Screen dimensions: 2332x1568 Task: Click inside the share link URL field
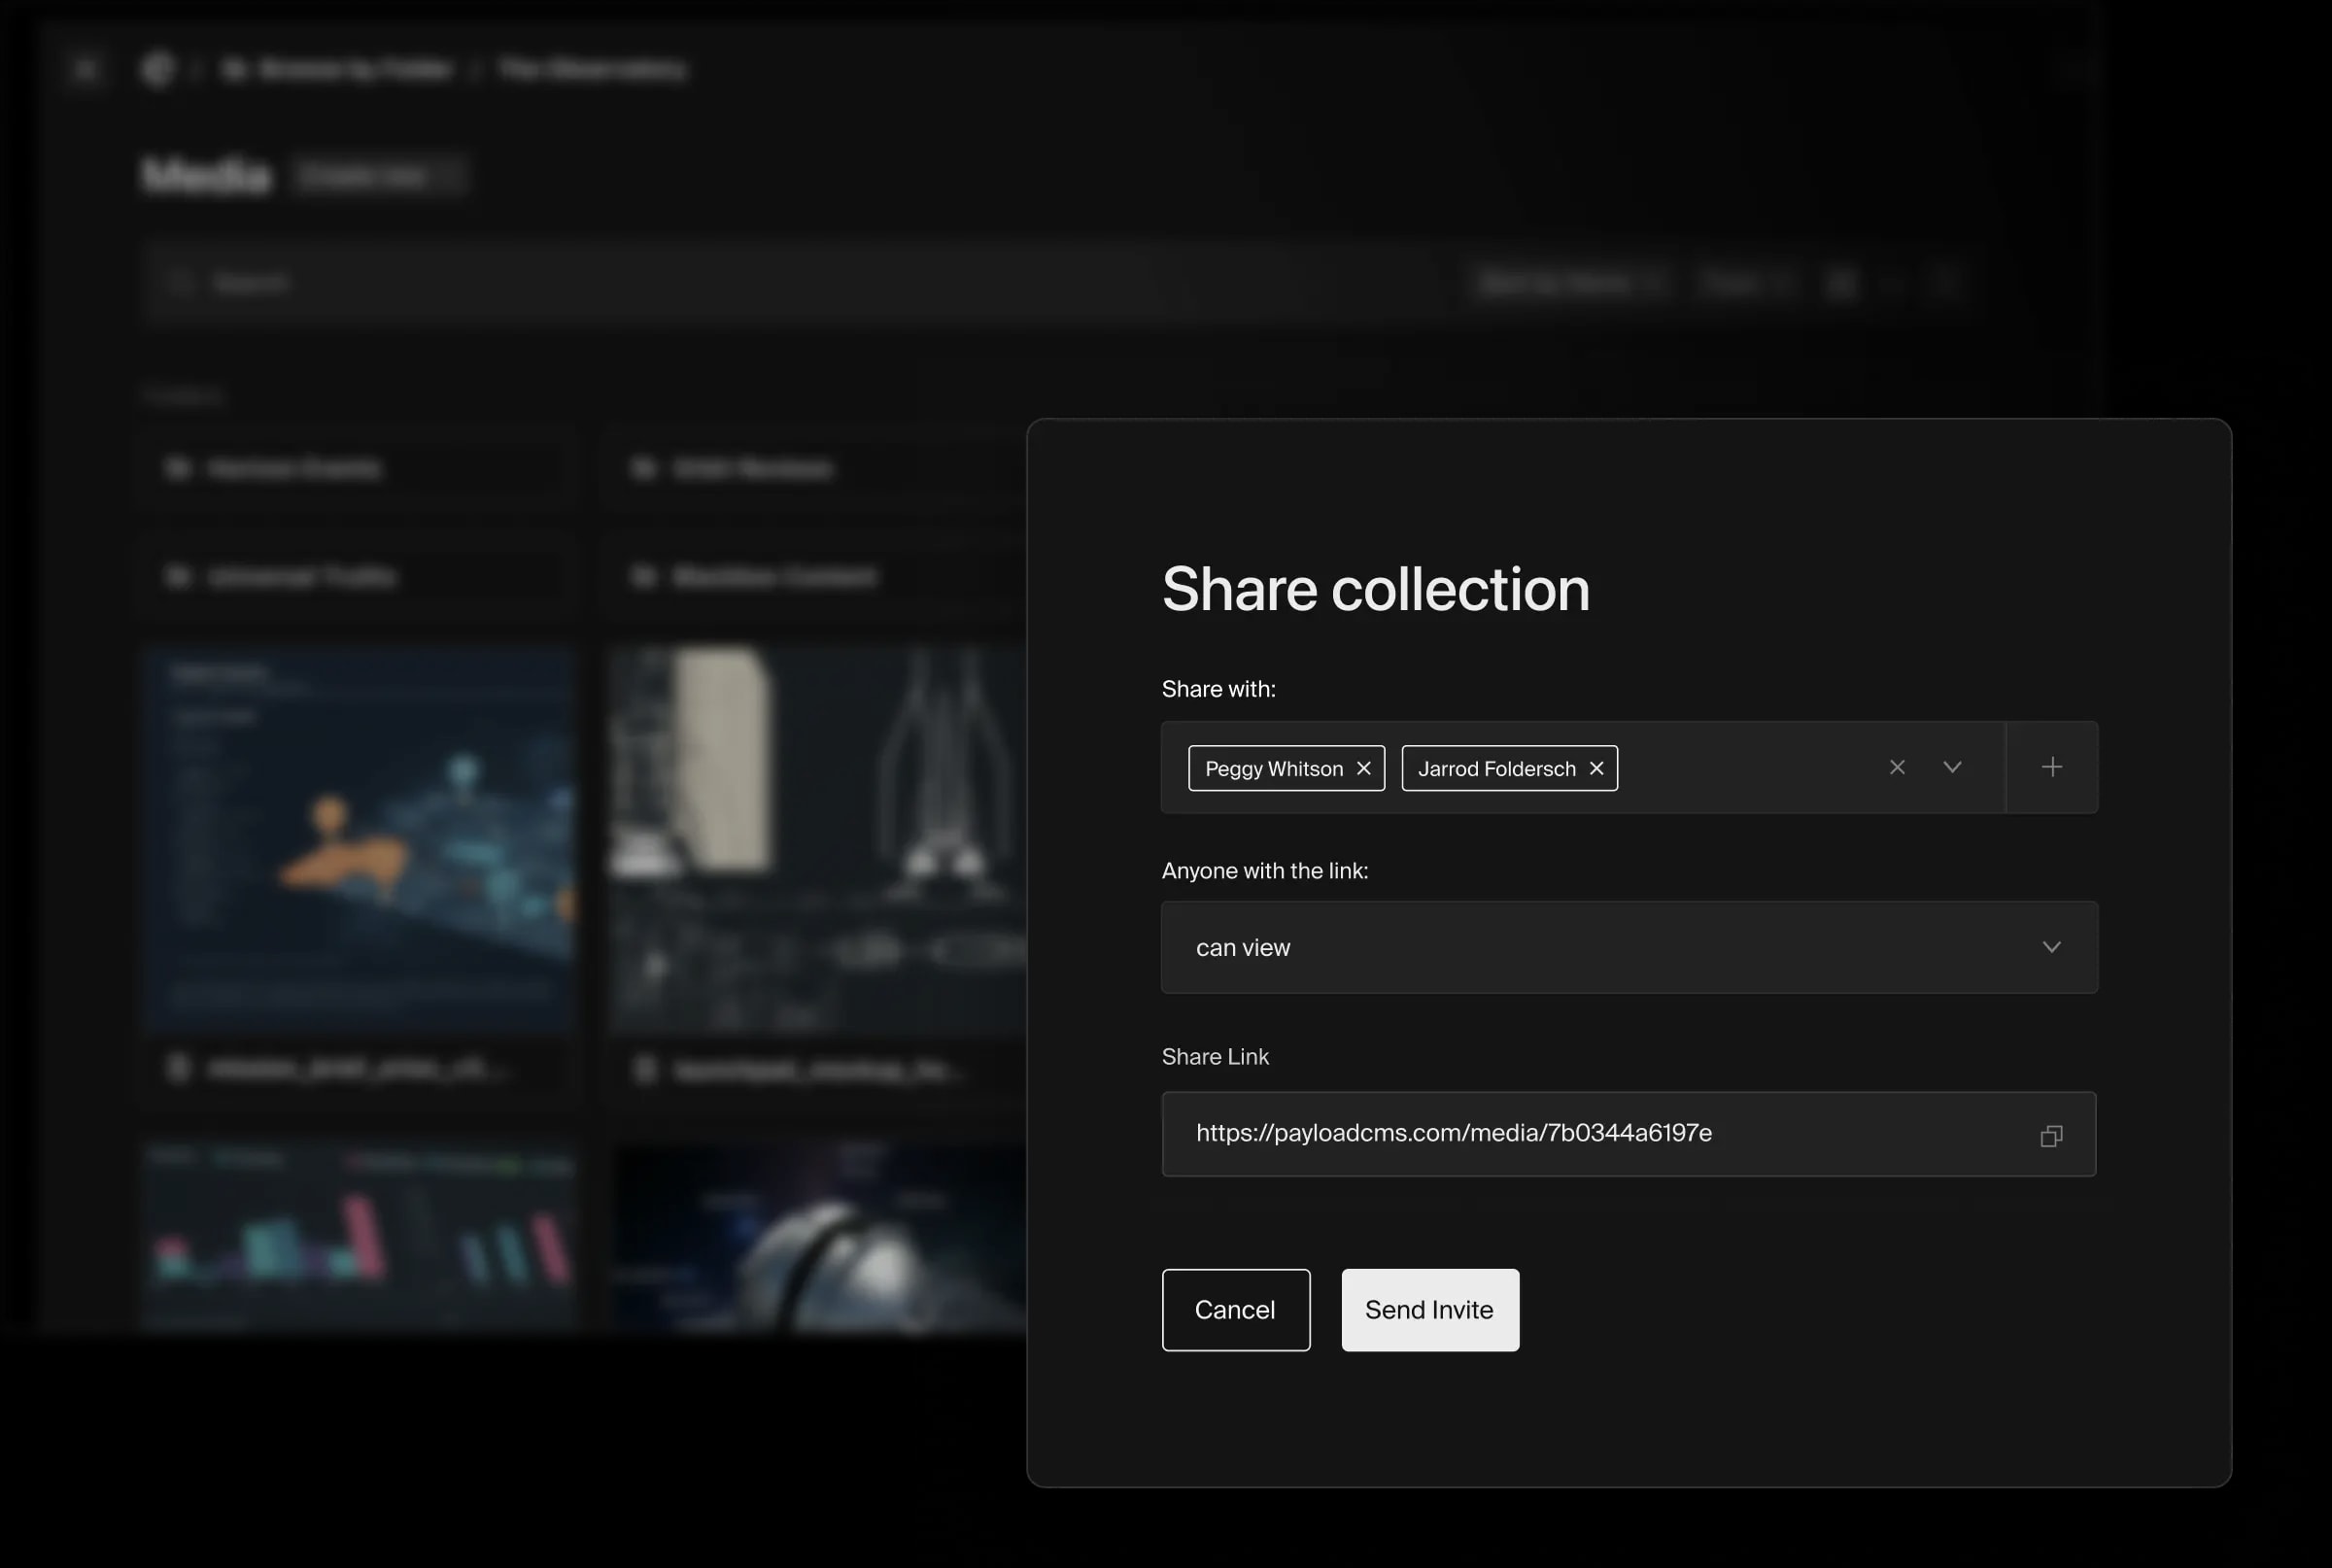(1500, 1134)
